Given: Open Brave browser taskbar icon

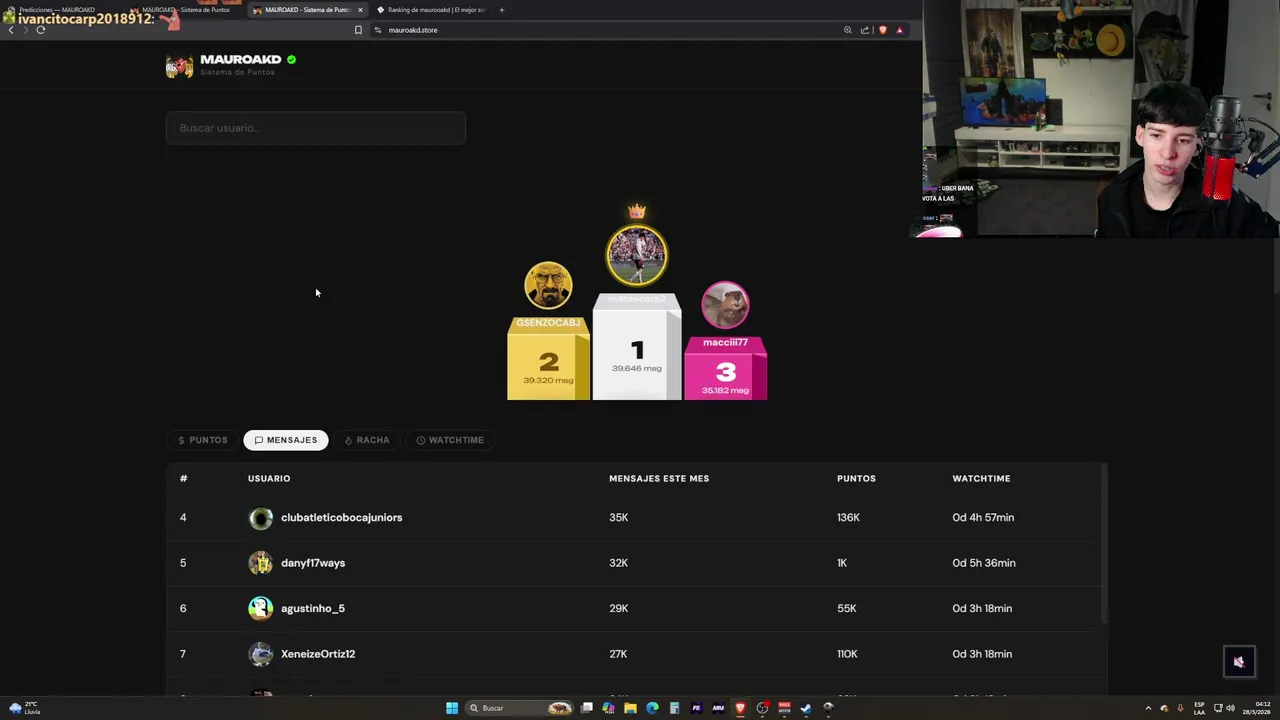Looking at the screenshot, I should point(740,708).
